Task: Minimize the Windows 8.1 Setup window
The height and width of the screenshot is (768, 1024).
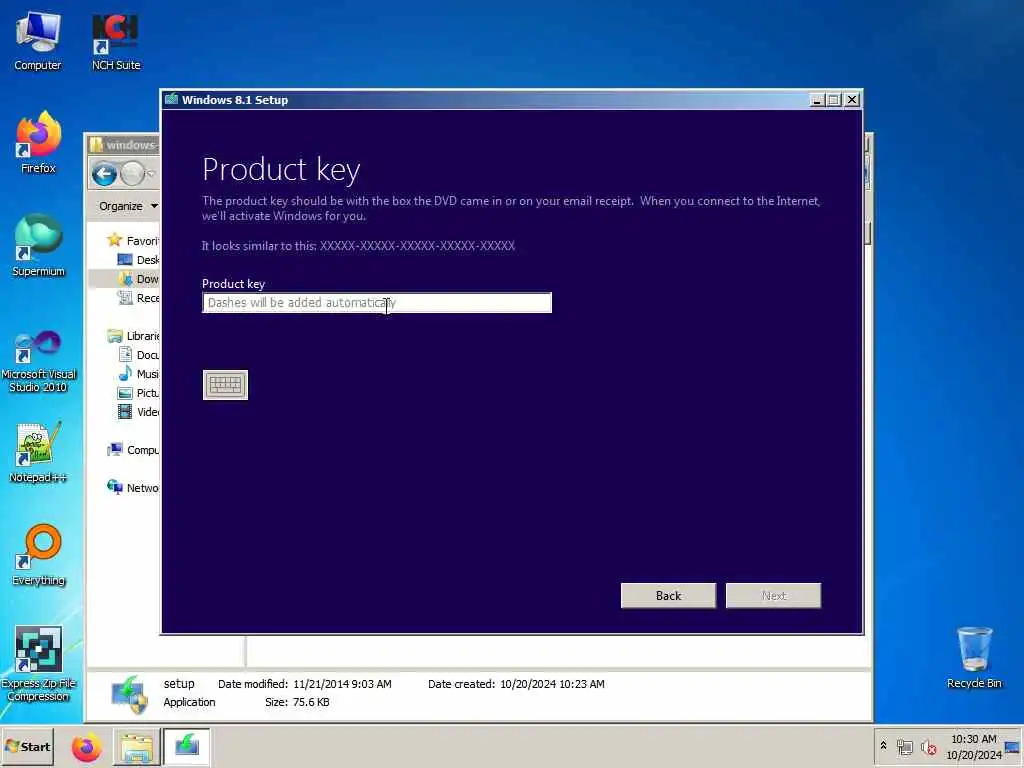Action: click(816, 100)
